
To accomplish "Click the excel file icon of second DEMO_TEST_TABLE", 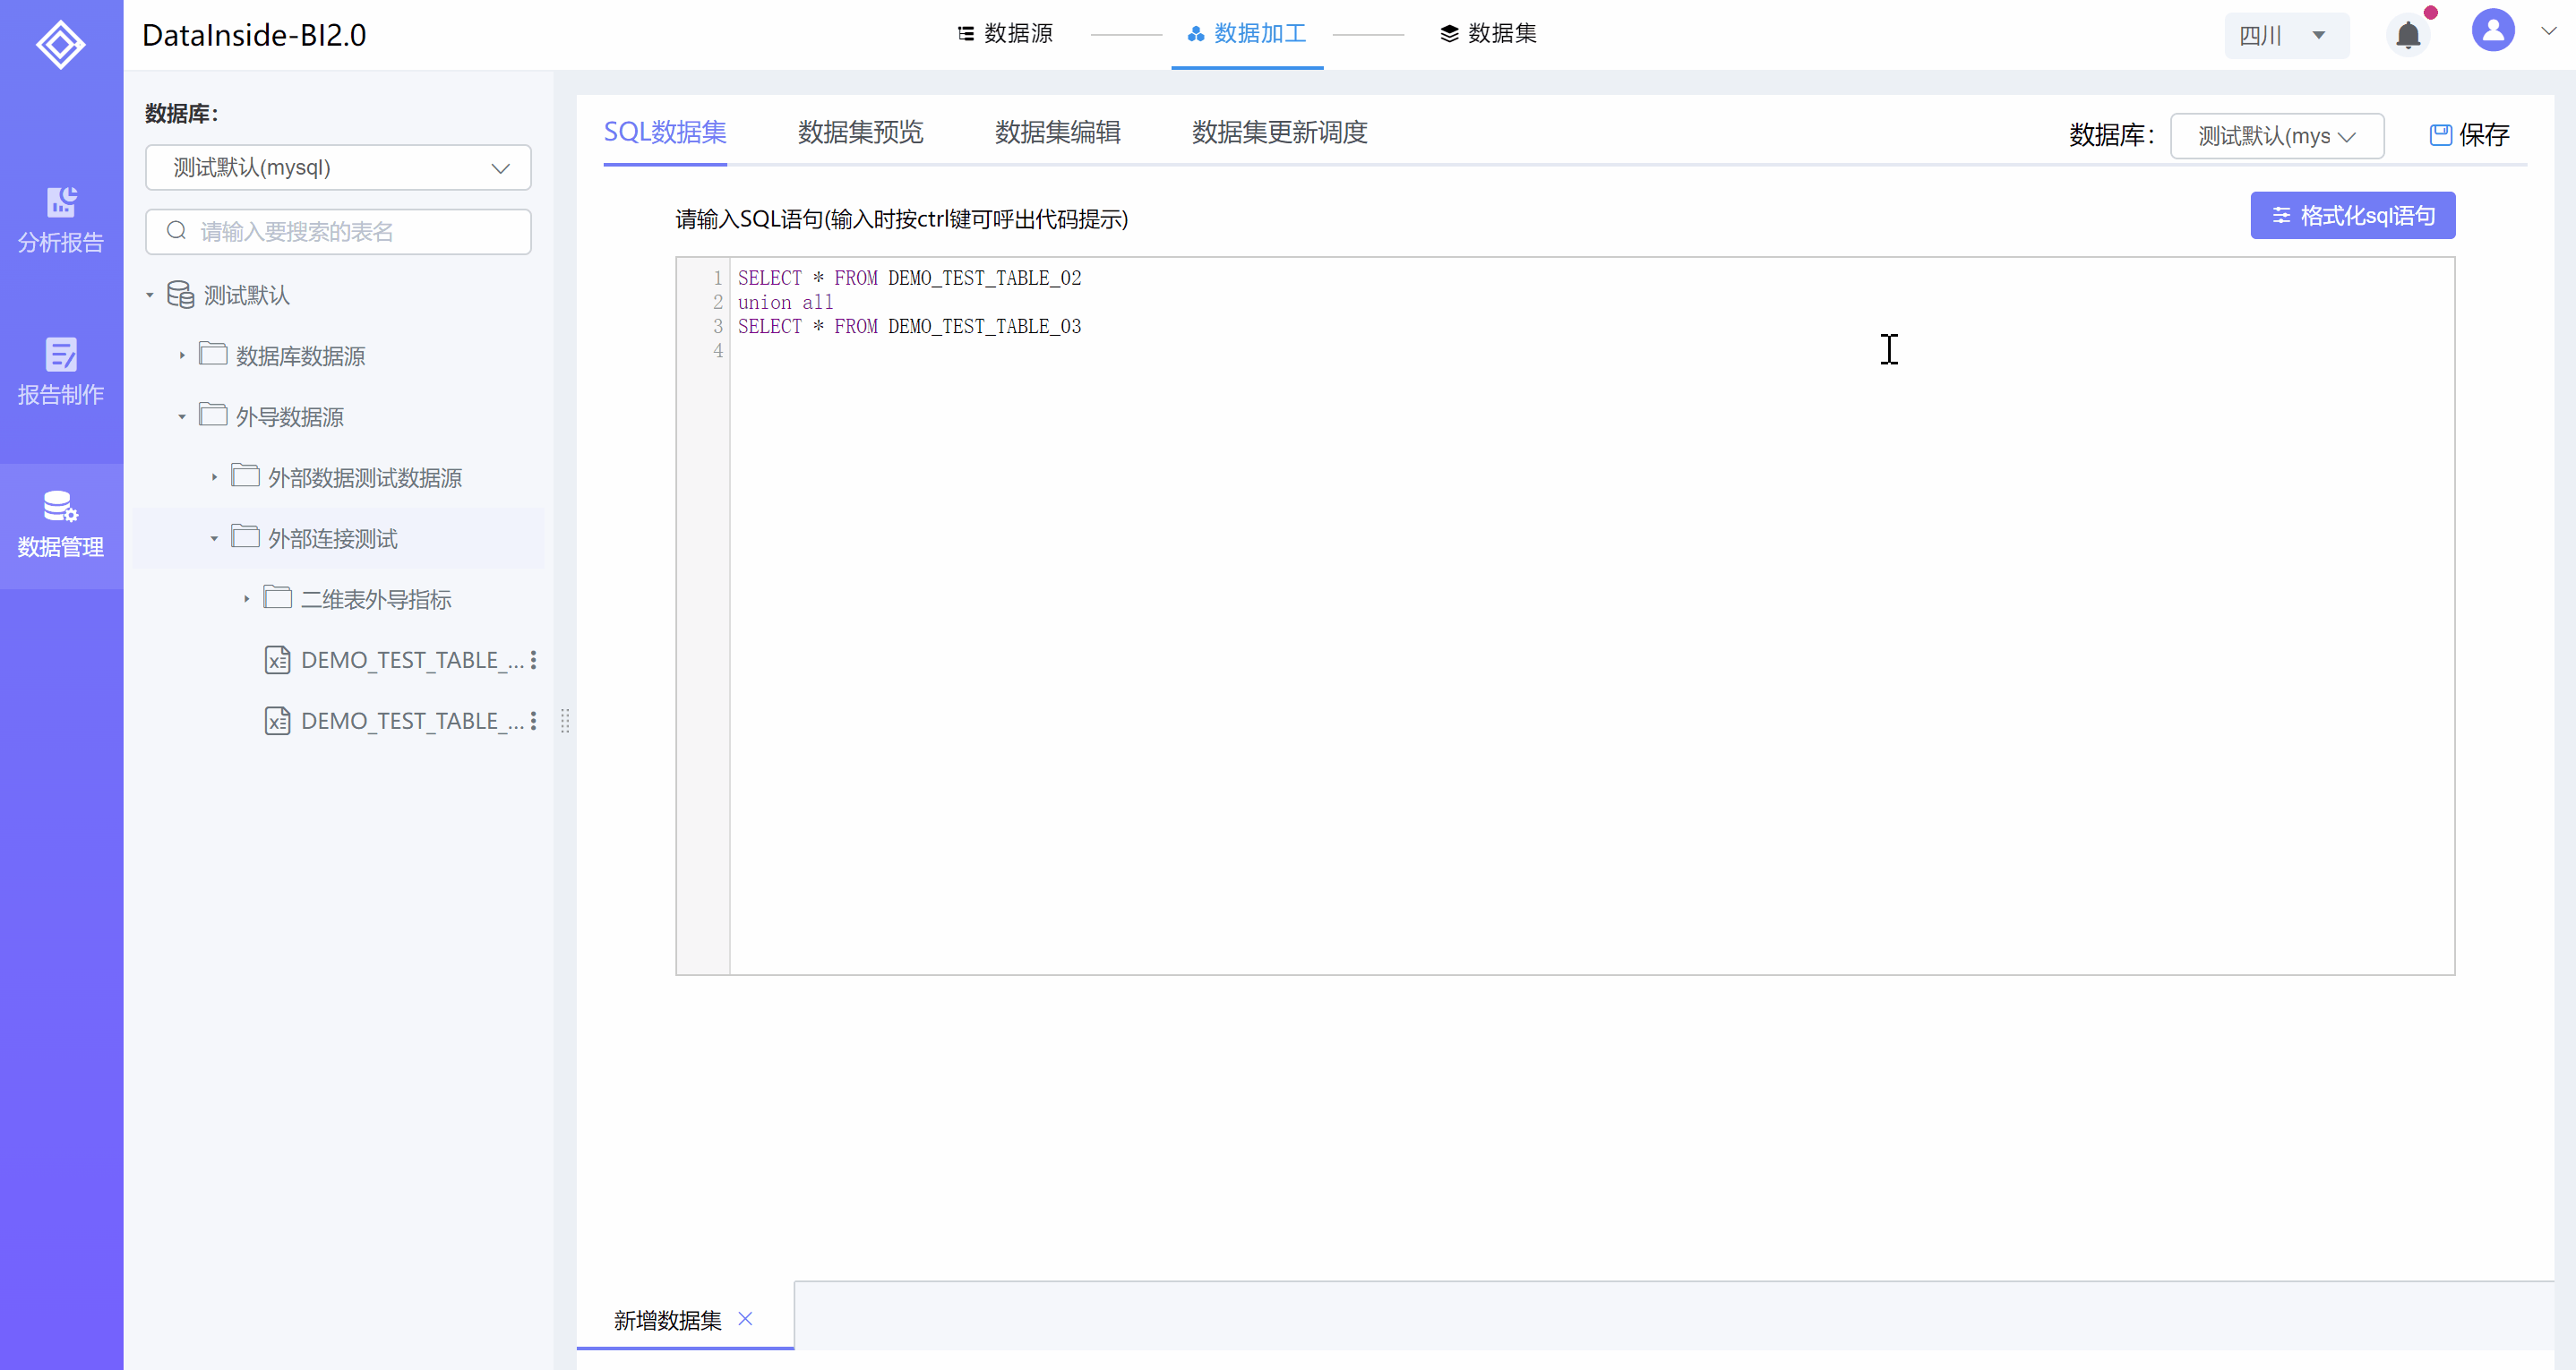I will [x=277, y=721].
